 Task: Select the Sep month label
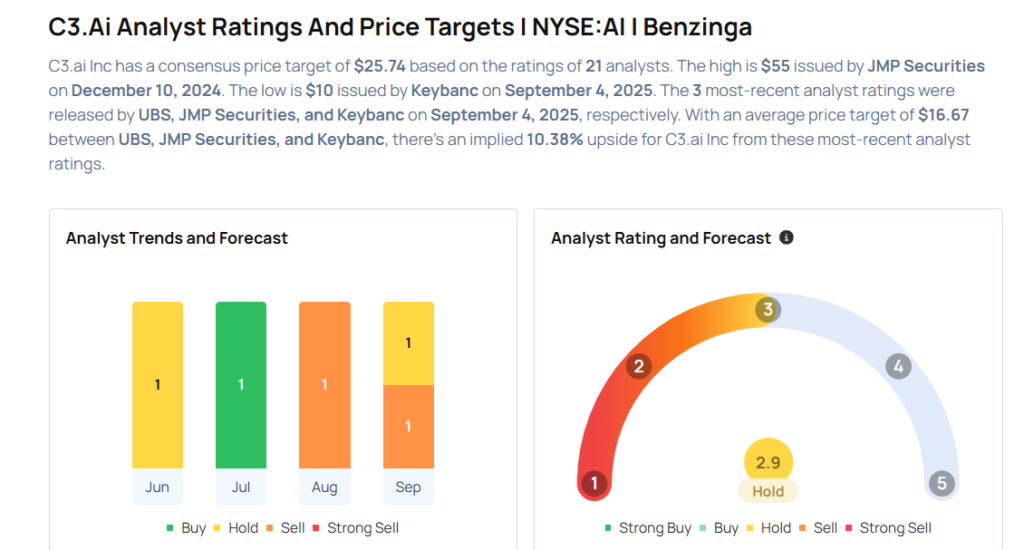408,488
